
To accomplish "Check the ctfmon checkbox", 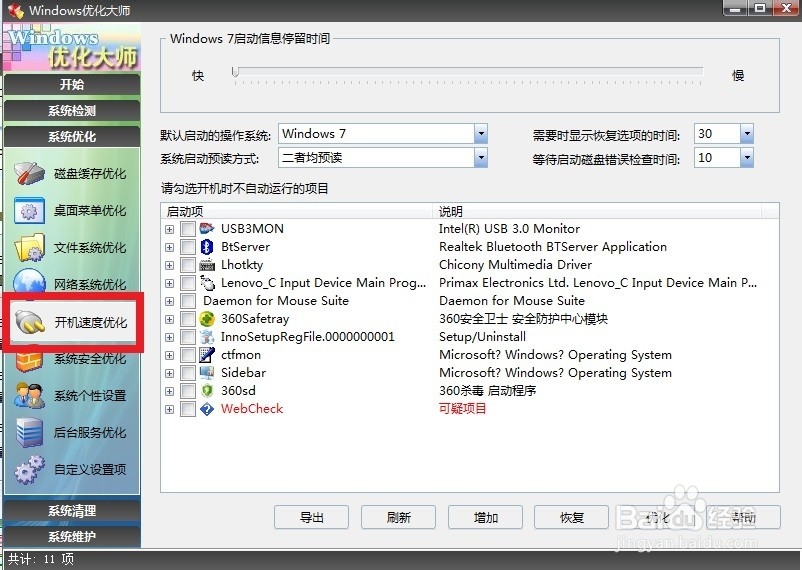I will click(x=188, y=355).
